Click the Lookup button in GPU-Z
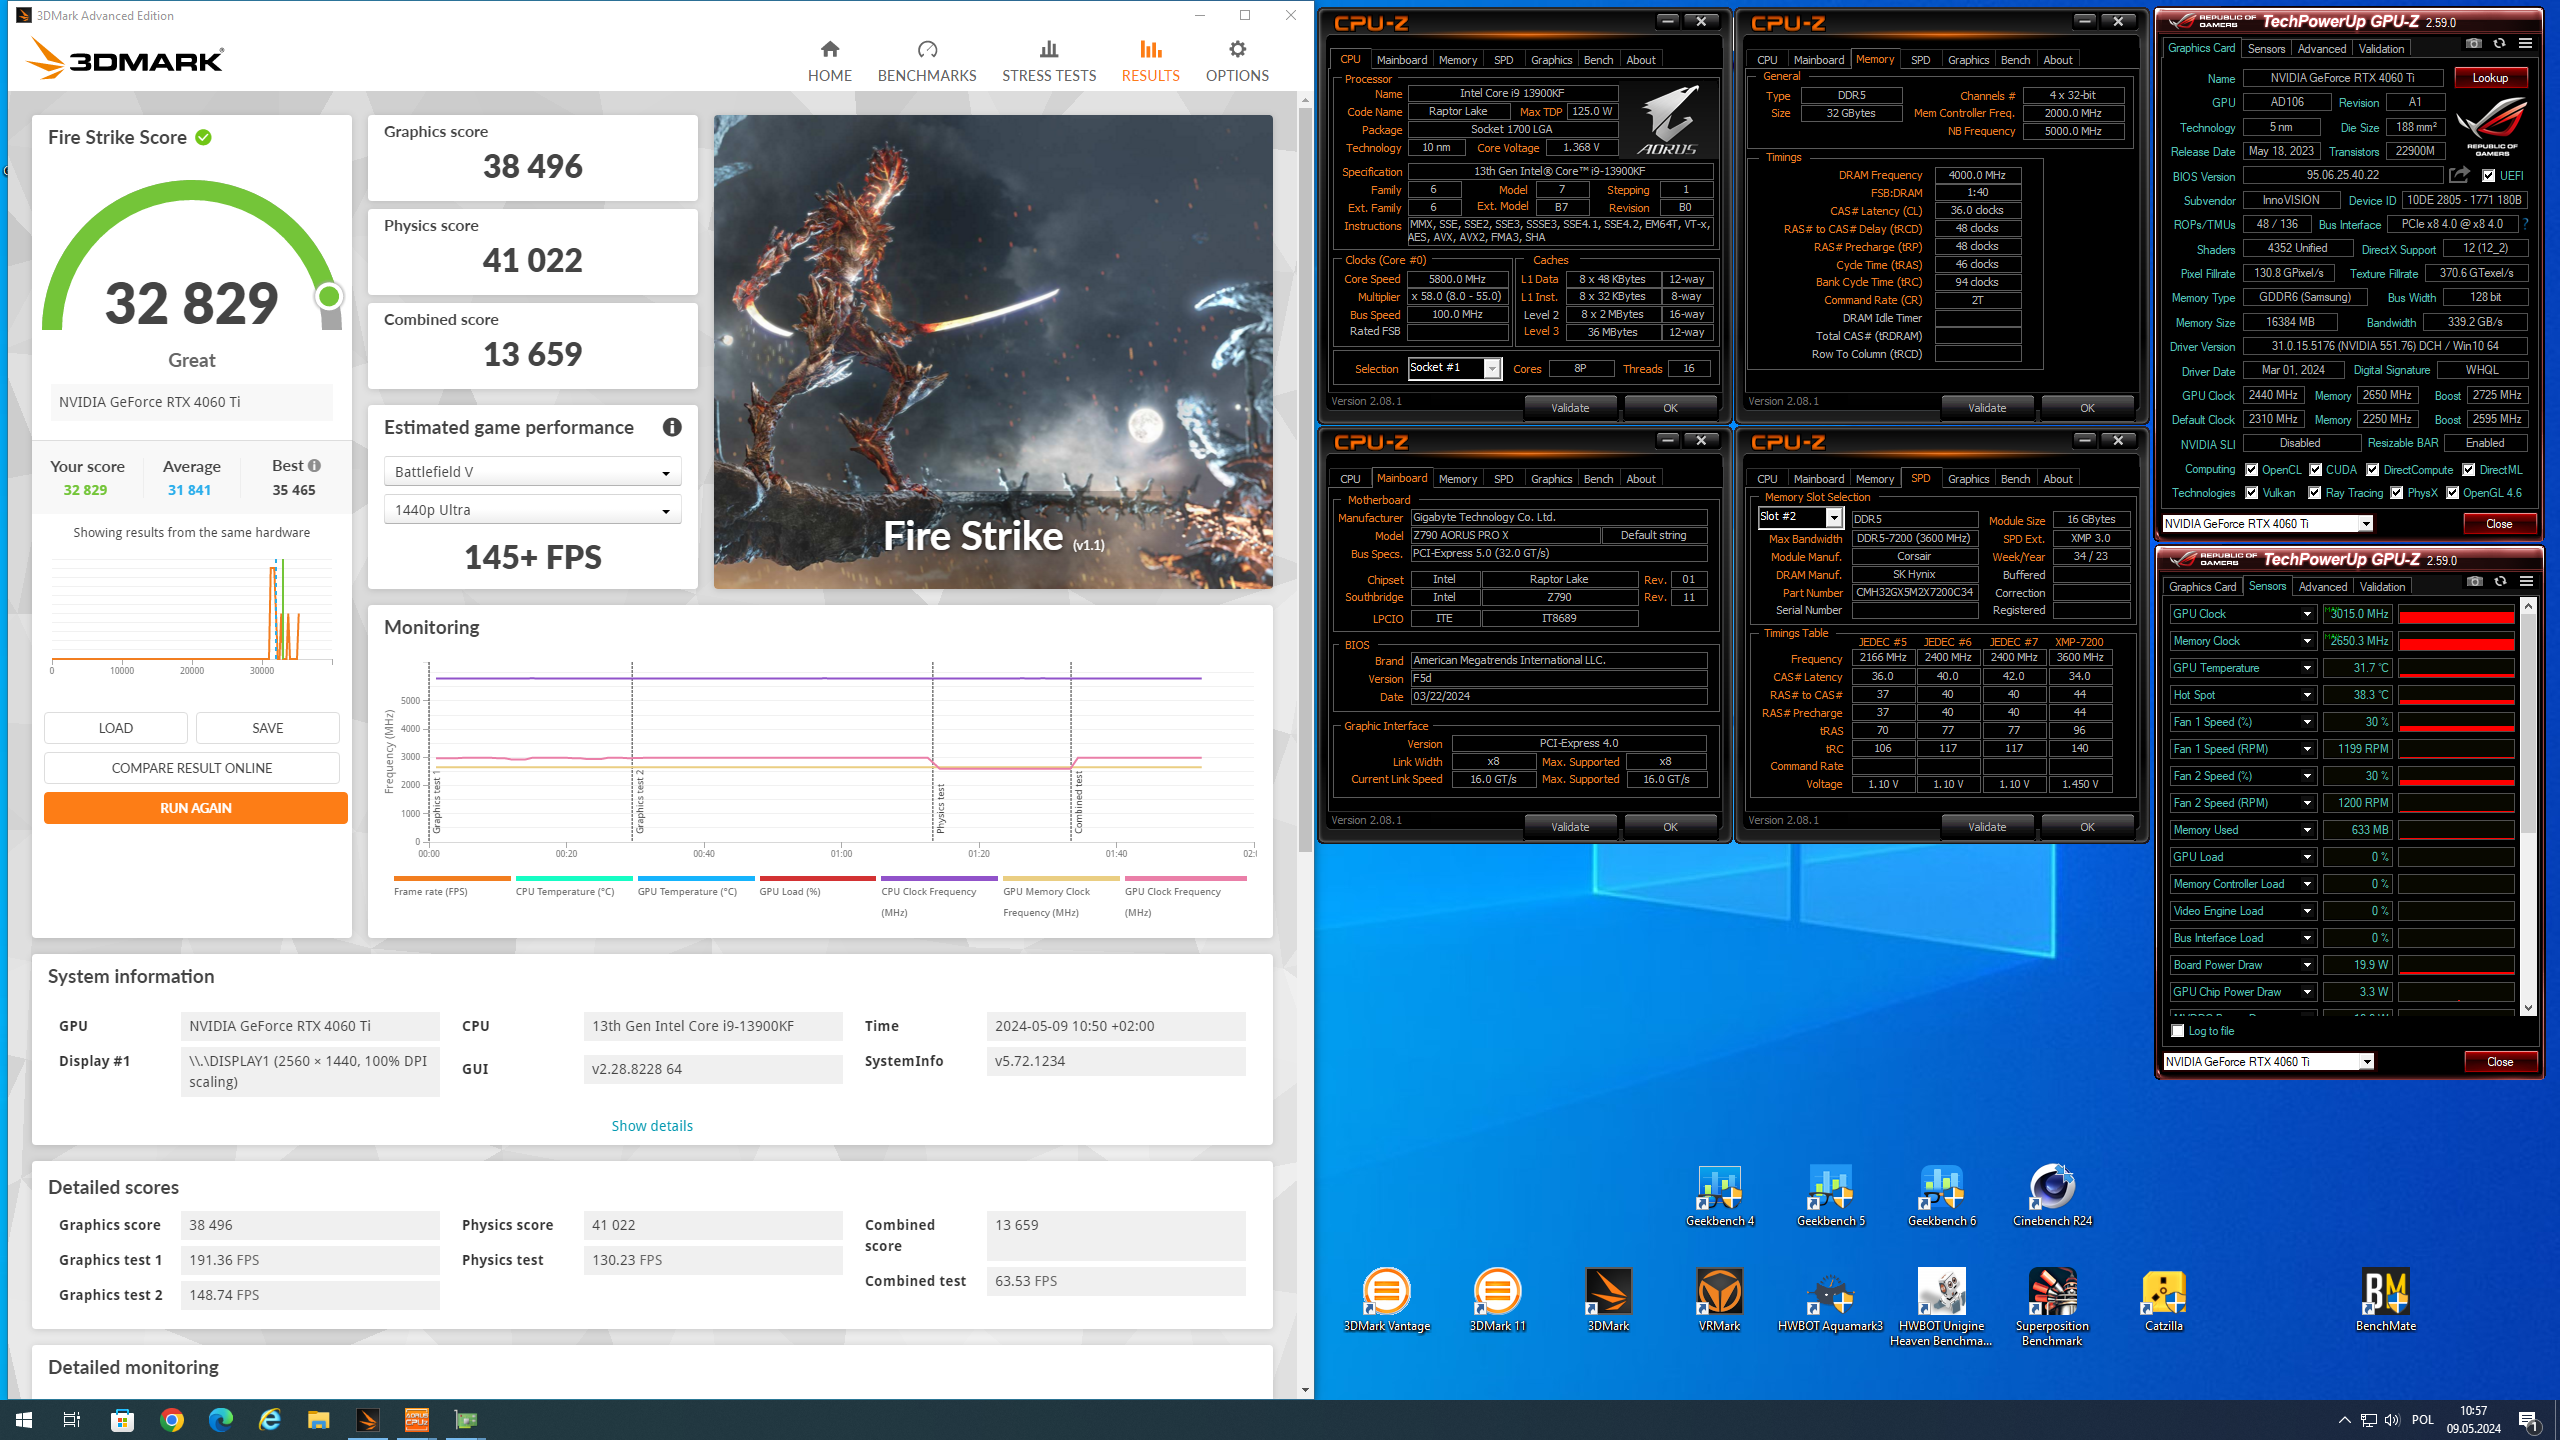 [2490, 78]
